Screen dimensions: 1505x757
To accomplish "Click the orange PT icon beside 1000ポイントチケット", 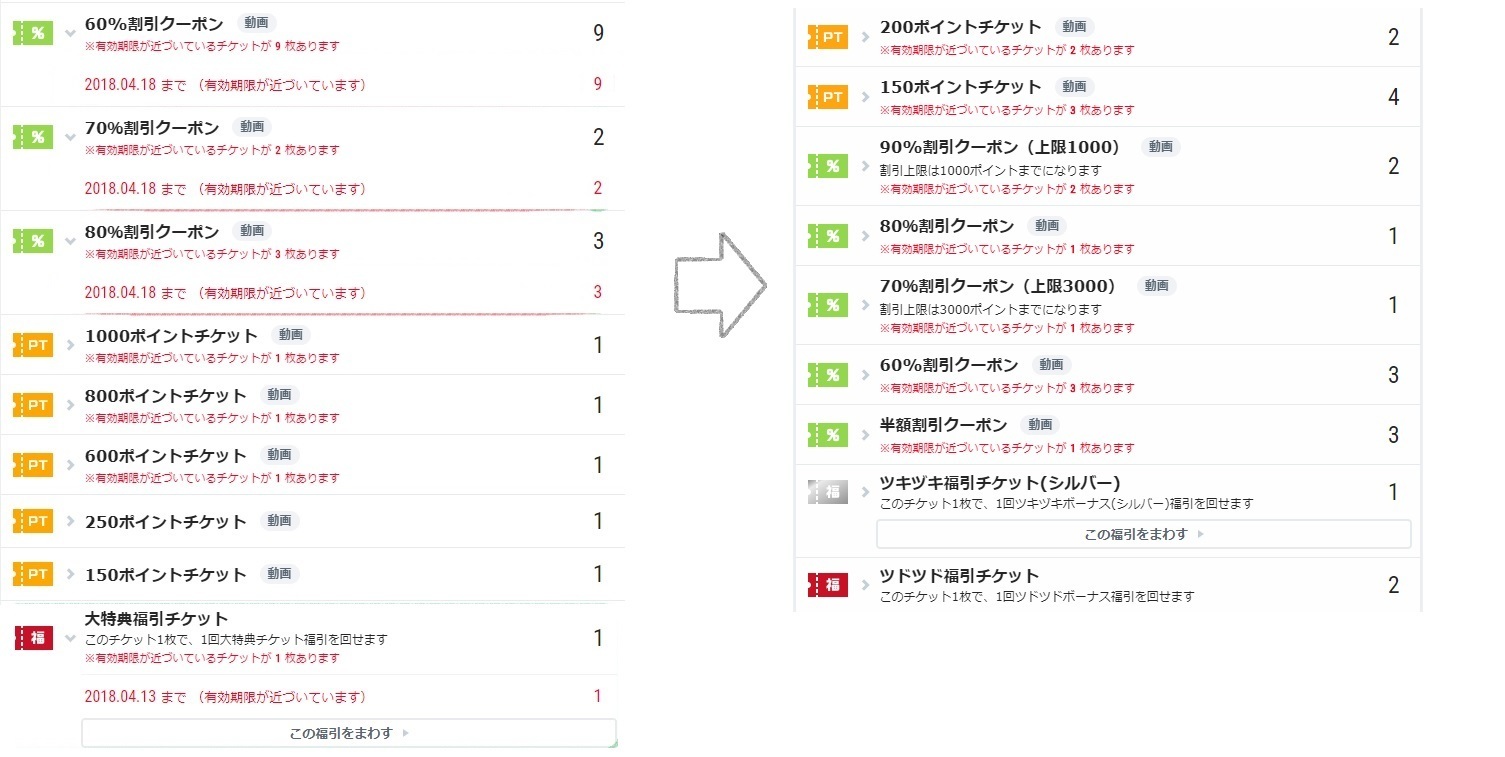I will click(32, 345).
